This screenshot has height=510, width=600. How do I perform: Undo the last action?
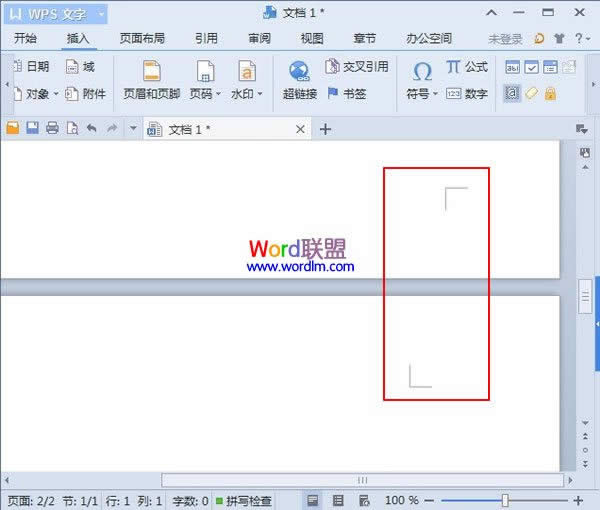[91, 128]
